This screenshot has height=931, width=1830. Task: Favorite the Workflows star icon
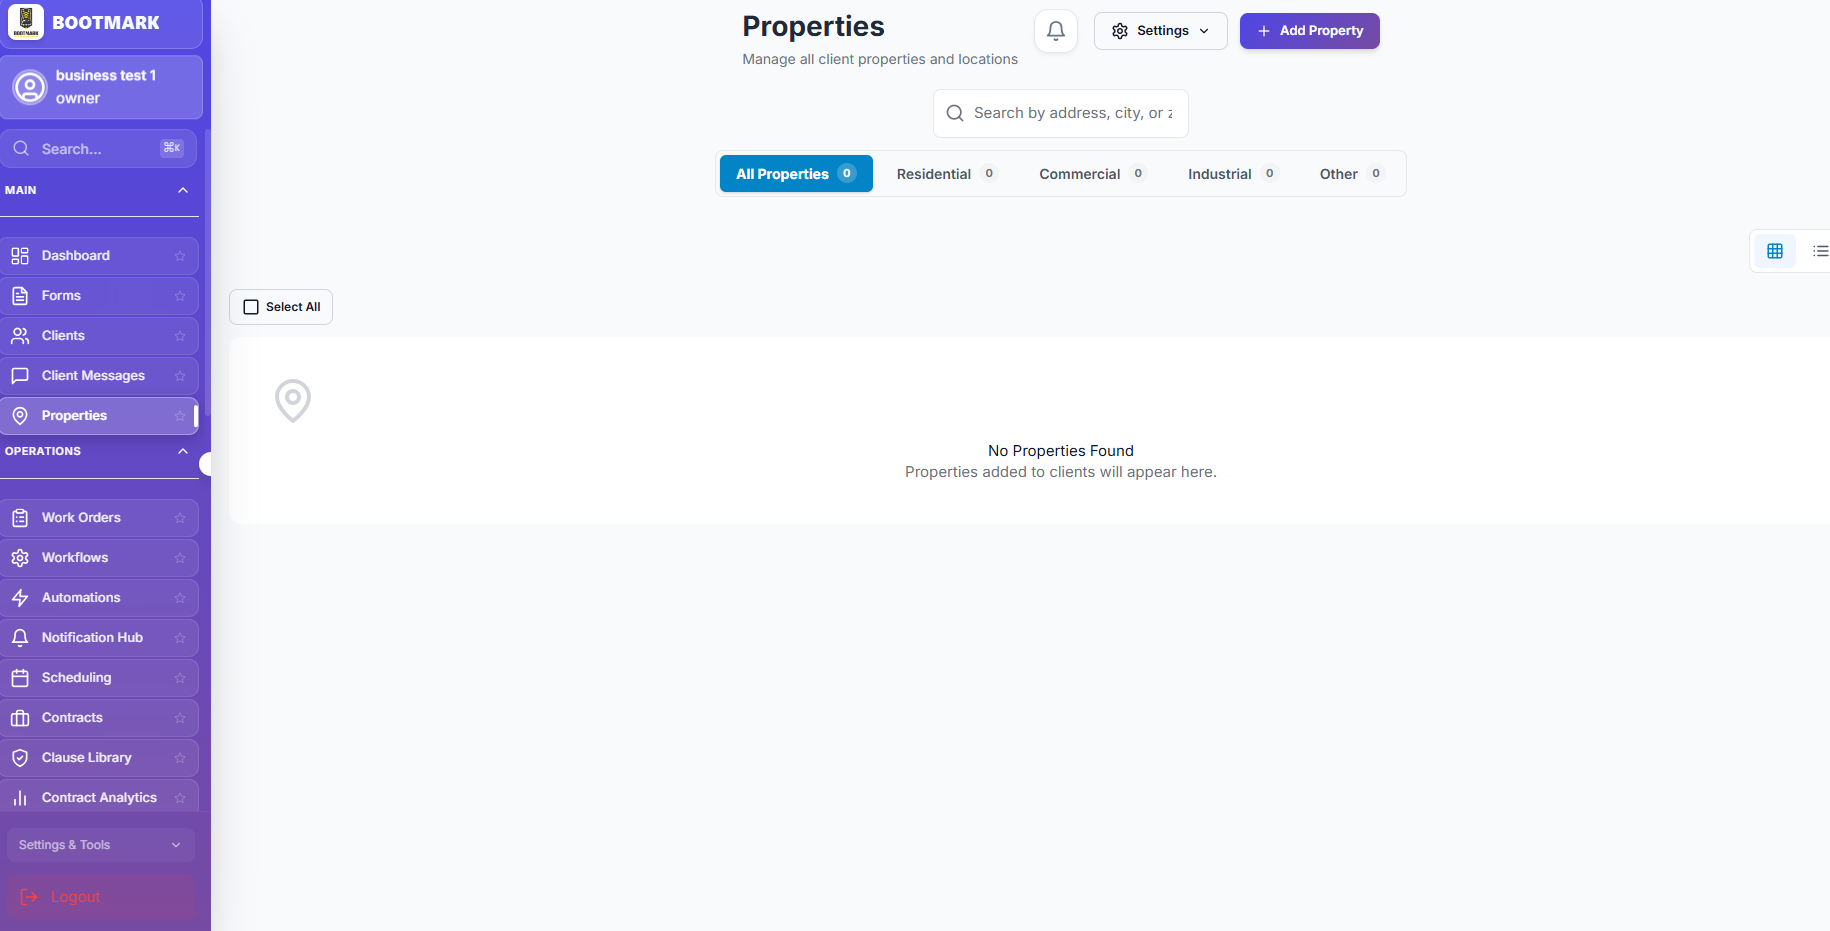180,558
